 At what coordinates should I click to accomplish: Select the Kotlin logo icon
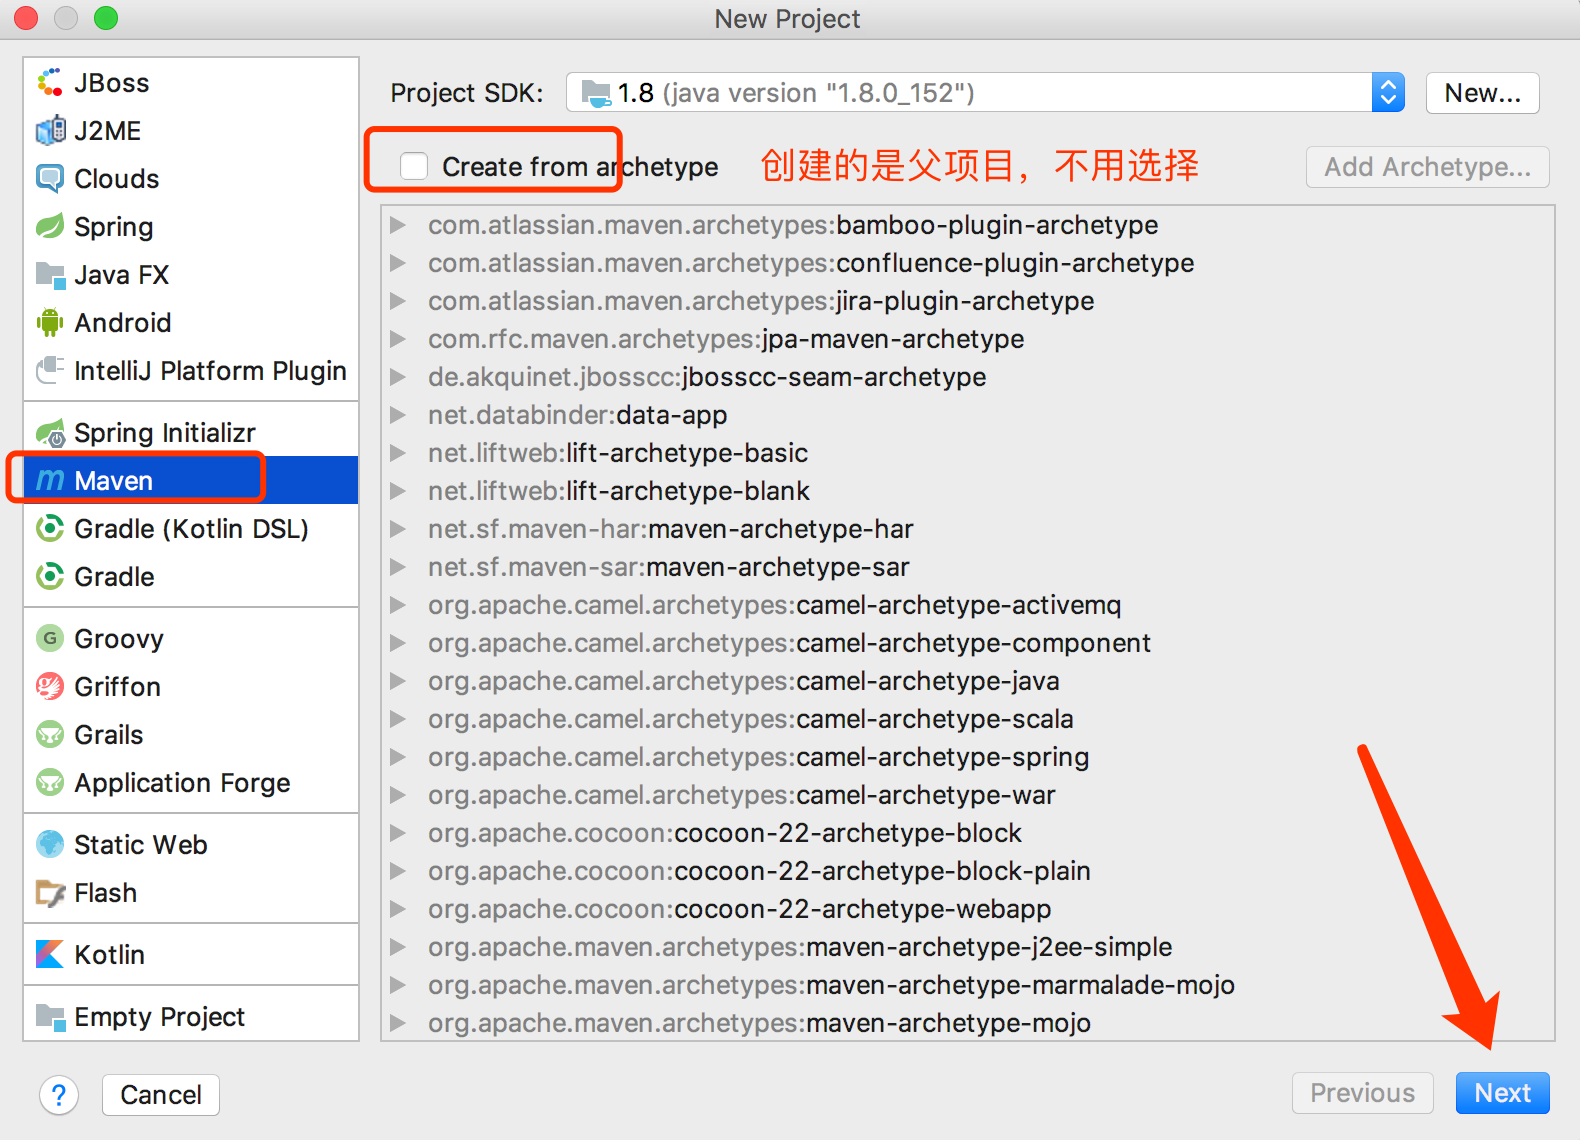[x=50, y=955]
